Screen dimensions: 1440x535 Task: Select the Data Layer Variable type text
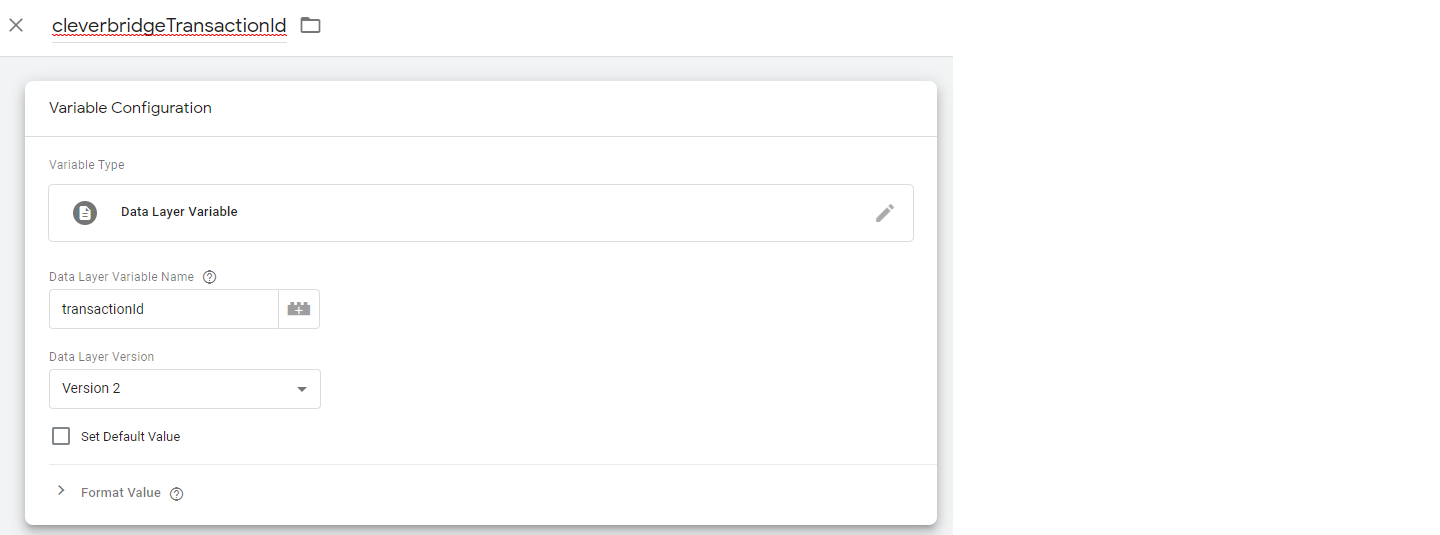pos(179,212)
